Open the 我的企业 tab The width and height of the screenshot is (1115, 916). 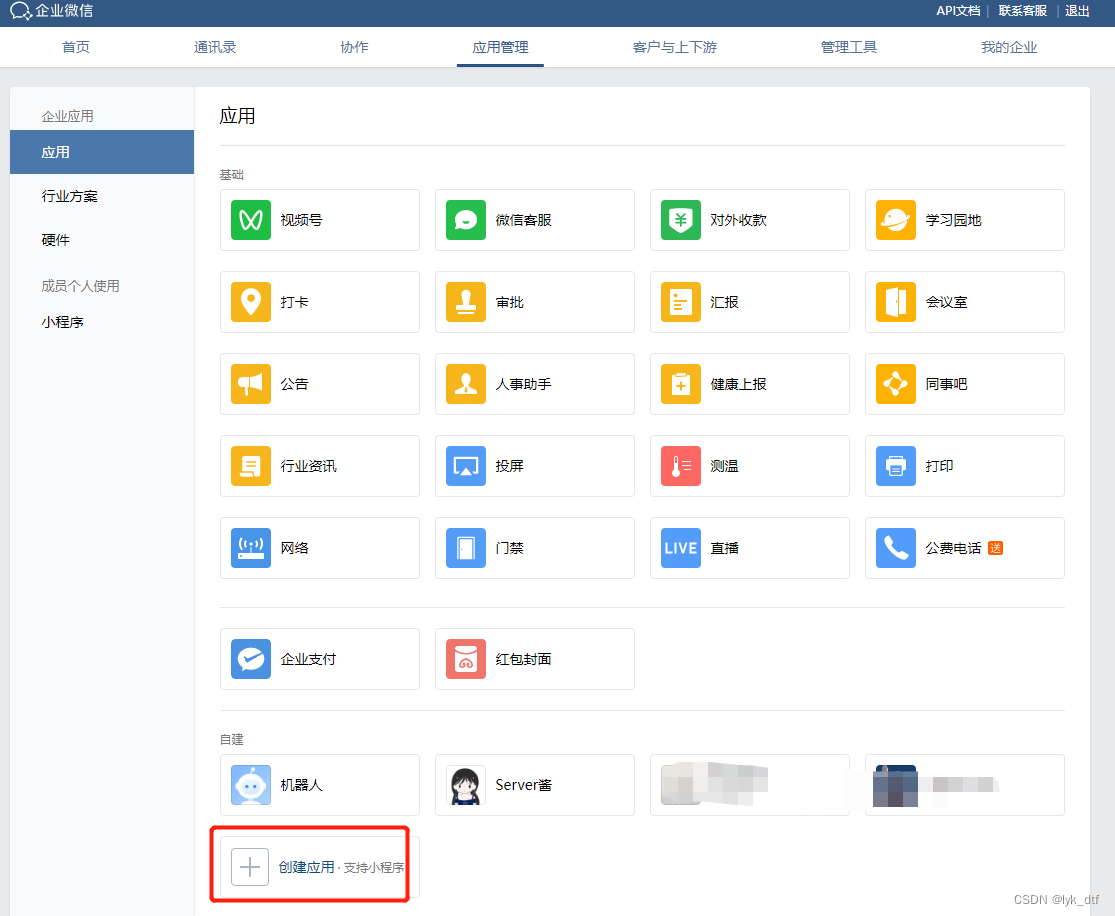point(1009,48)
